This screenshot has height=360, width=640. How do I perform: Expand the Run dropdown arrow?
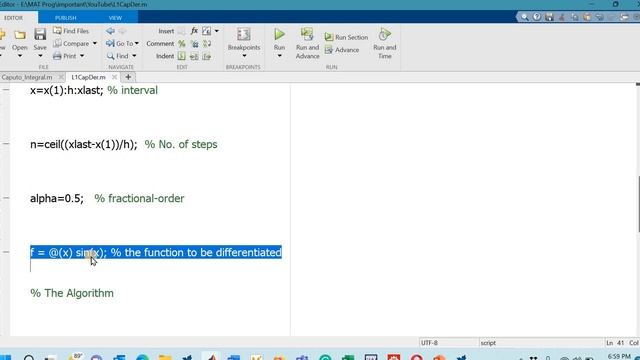point(279,56)
